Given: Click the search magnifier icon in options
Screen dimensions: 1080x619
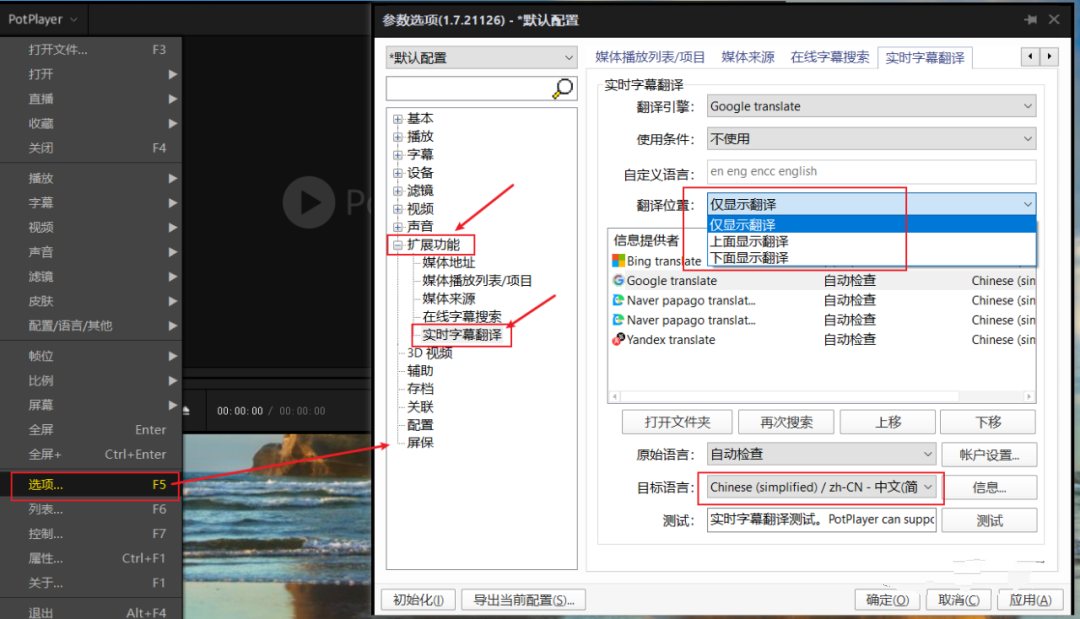Looking at the screenshot, I should [x=563, y=88].
